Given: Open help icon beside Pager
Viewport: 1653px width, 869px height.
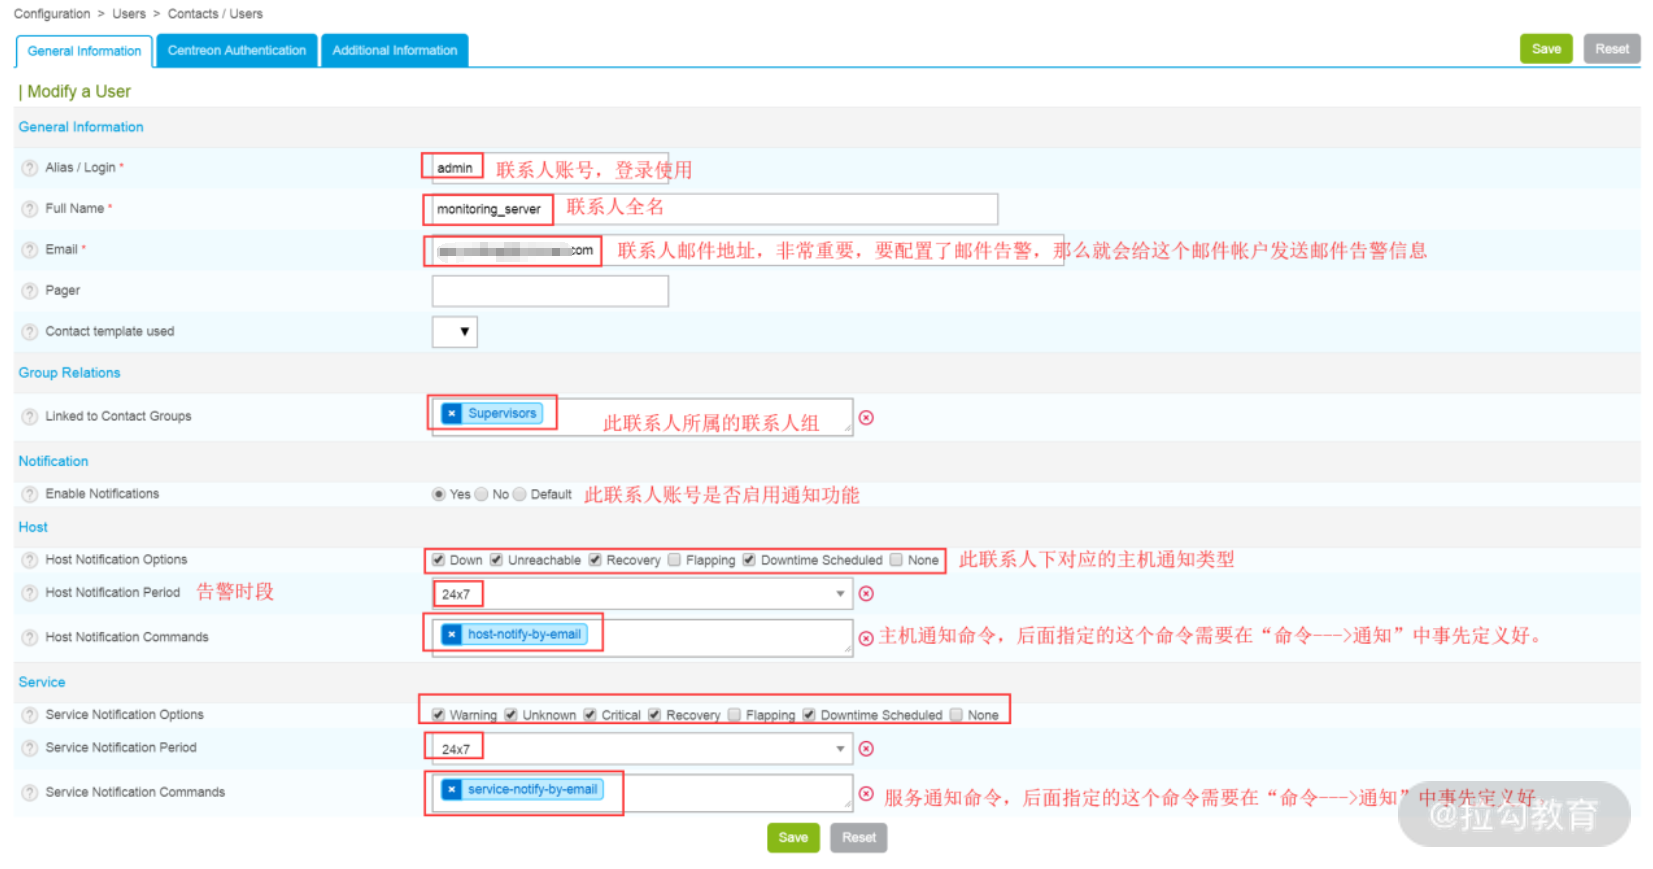Looking at the screenshot, I should (30, 291).
